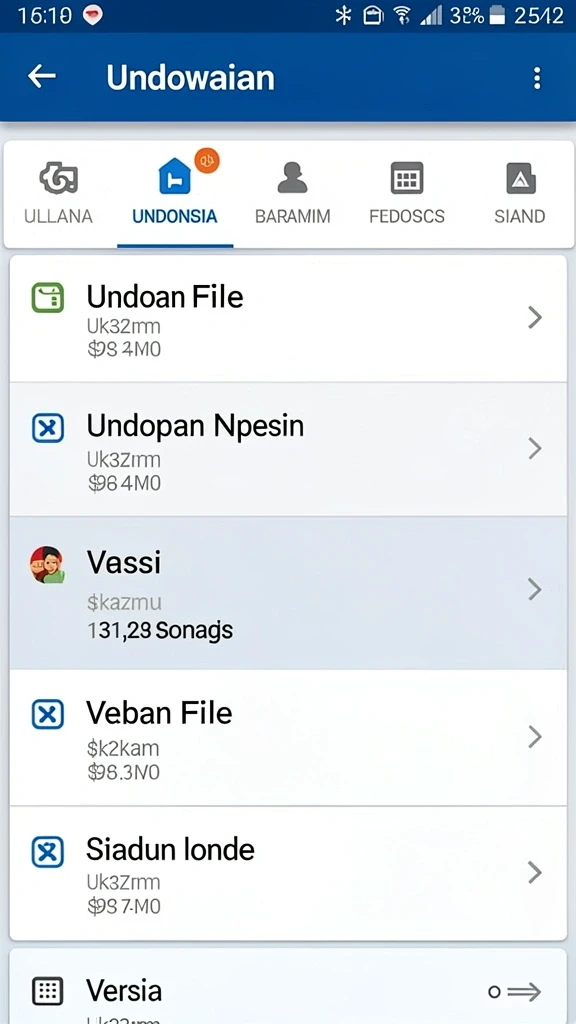
Task: Tap the grid icon beside Versia
Action: (x=48, y=991)
